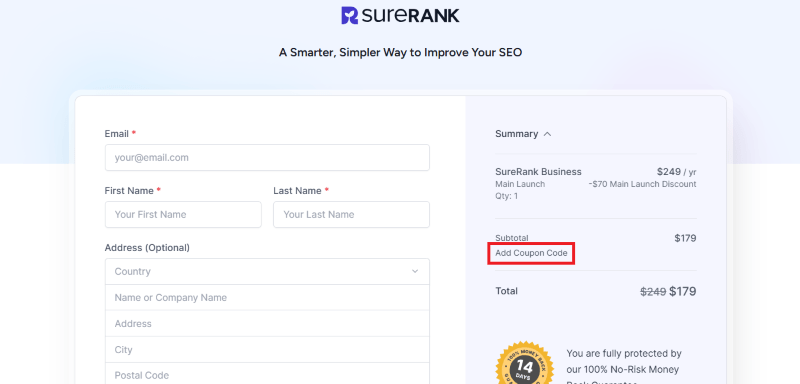The image size is (800, 384).
Task: Click the SureRank logo icon
Action: pyautogui.click(x=349, y=15)
